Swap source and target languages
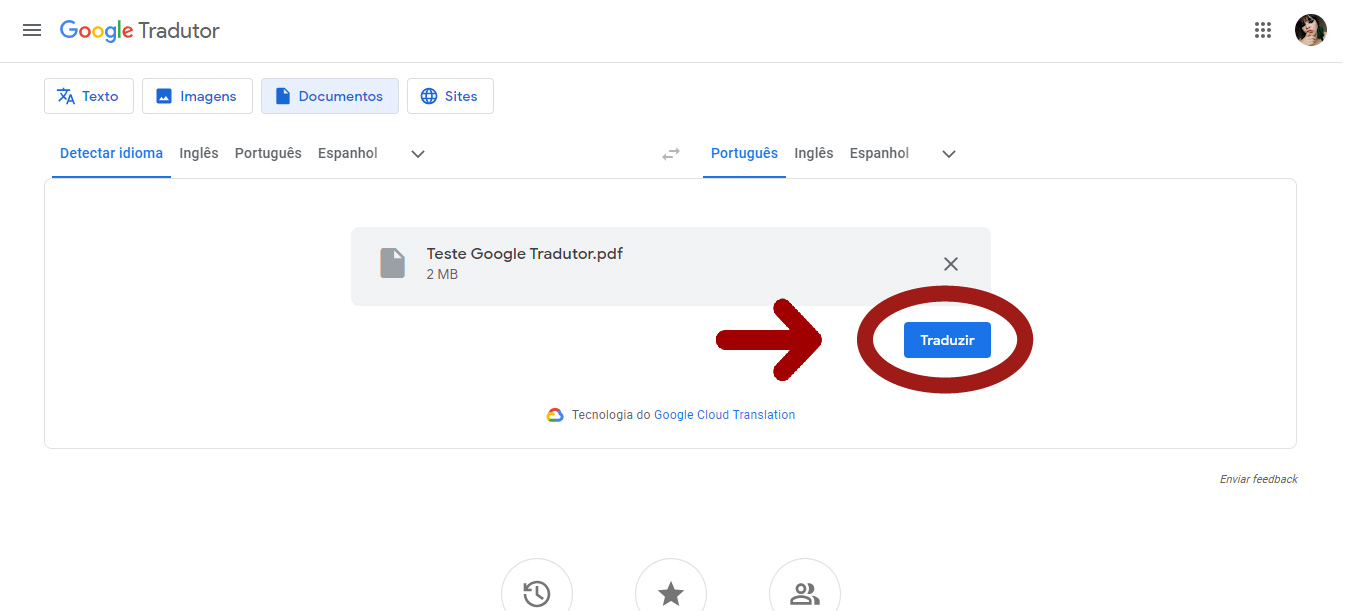1346x611 pixels. (670, 153)
